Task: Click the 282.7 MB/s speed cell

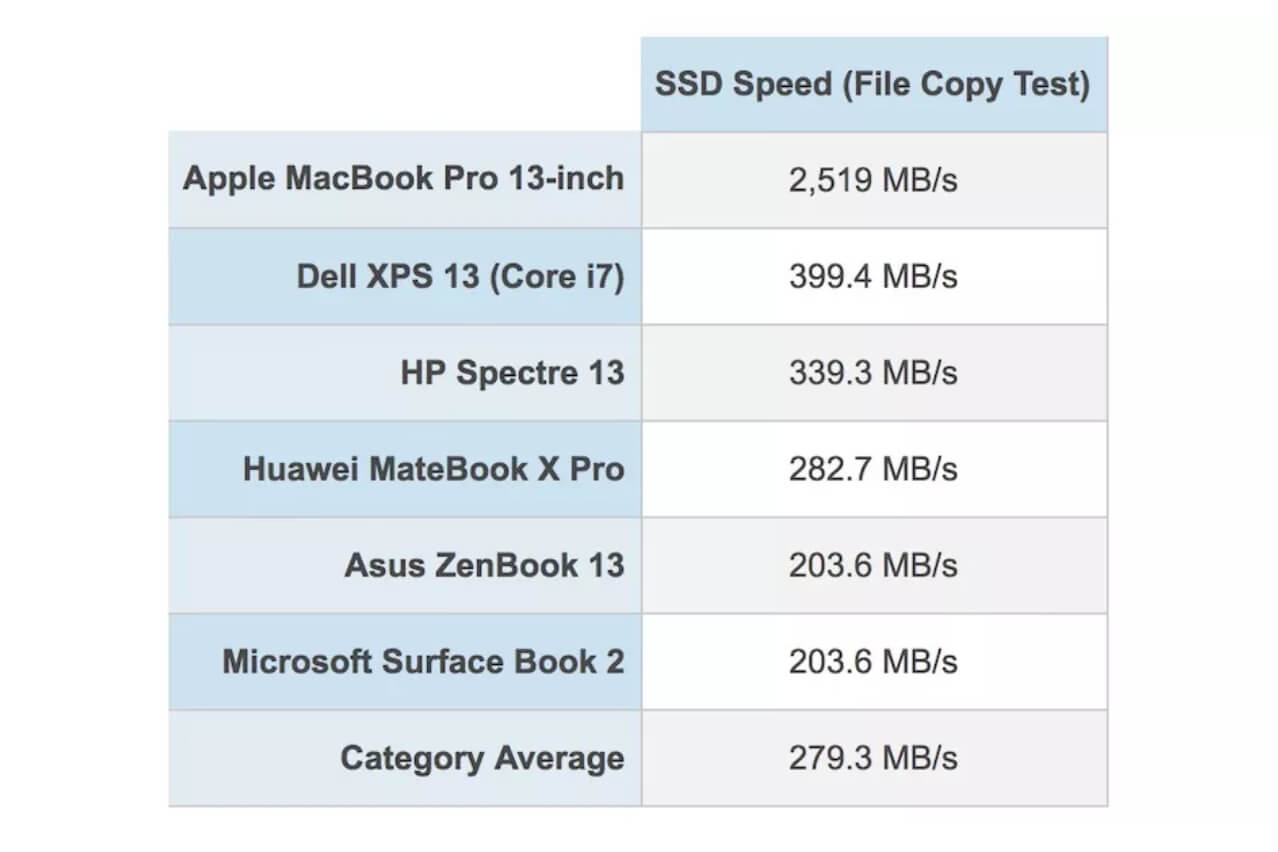Action: (x=874, y=469)
